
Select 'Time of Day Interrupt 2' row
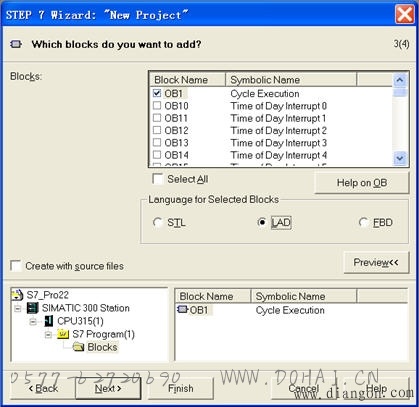[x=278, y=131]
